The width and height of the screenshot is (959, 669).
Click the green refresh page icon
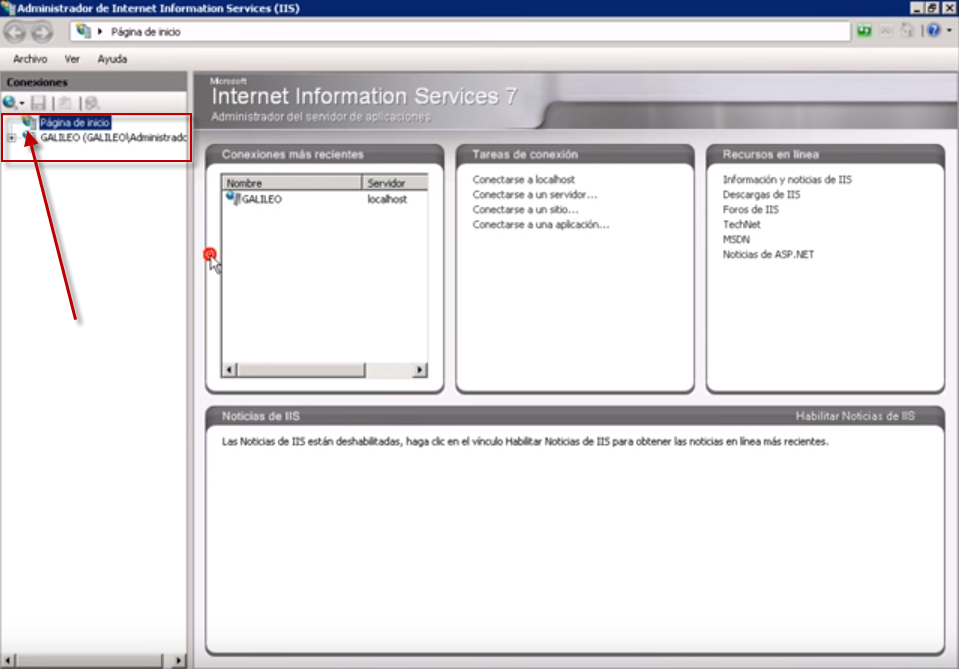tap(864, 31)
